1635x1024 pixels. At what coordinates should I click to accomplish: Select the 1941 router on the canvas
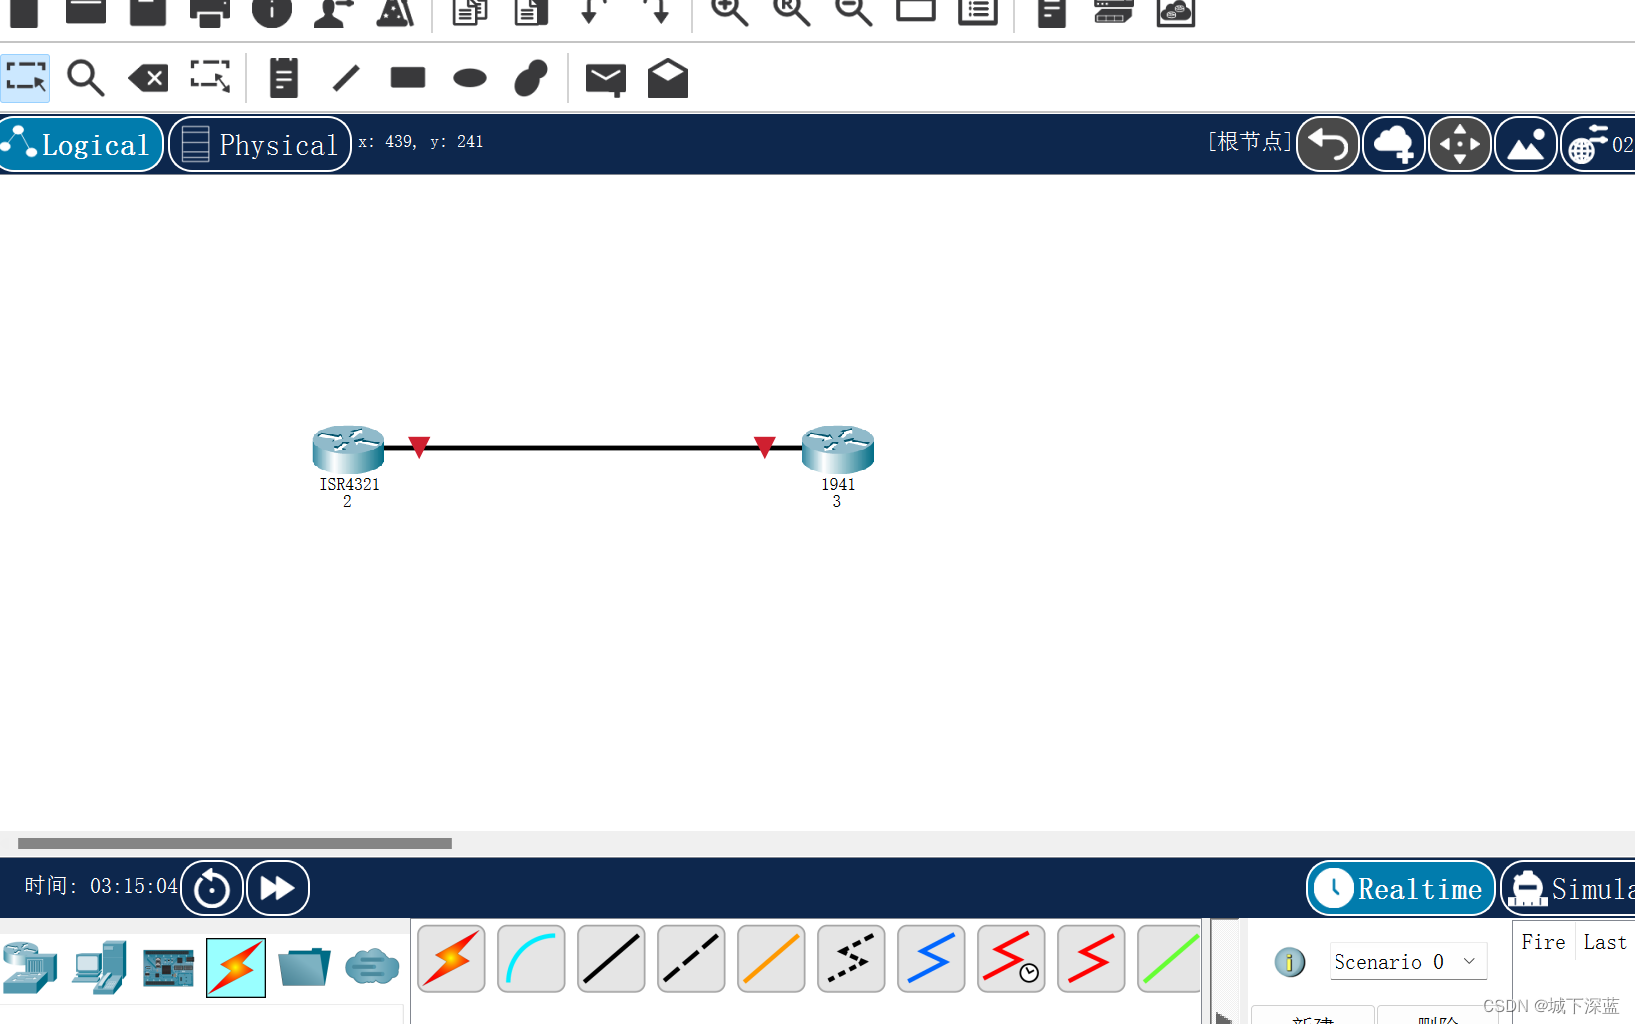pyautogui.click(x=838, y=449)
